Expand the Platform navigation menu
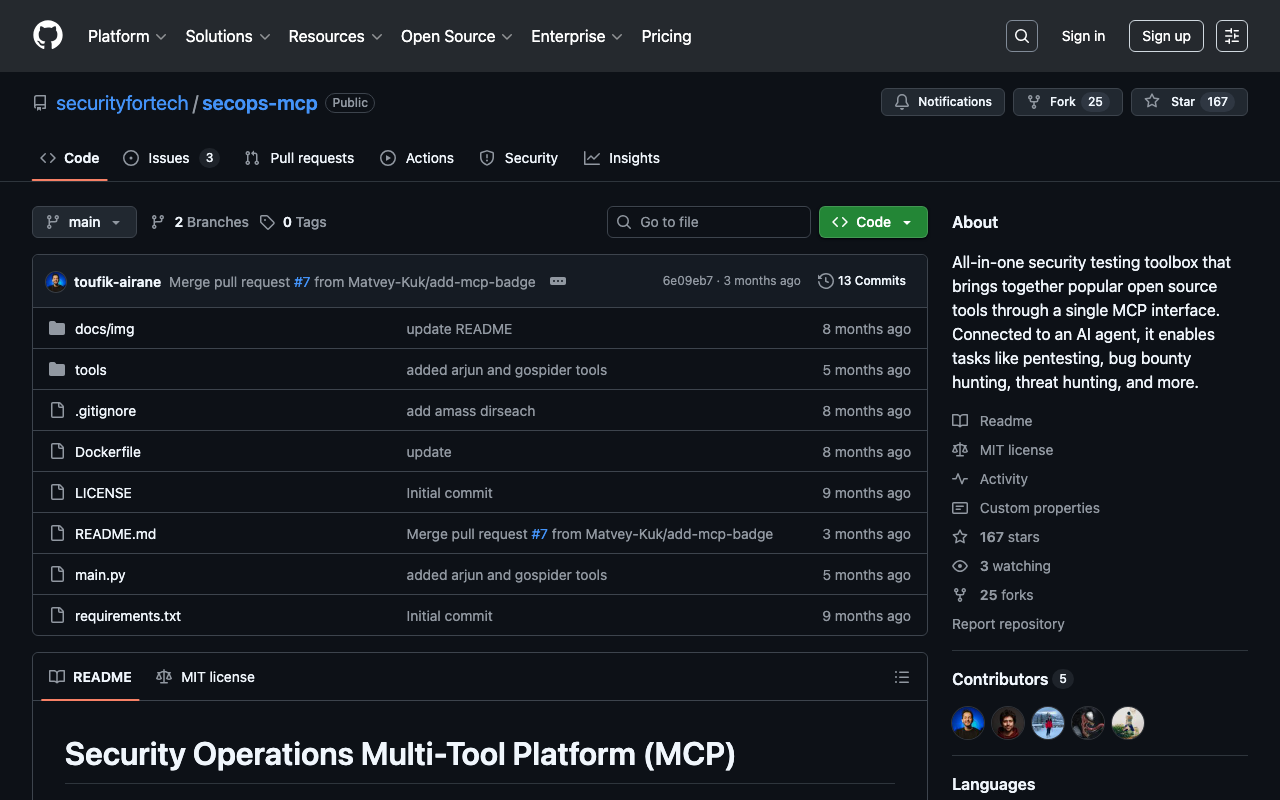 [x=127, y=36]
